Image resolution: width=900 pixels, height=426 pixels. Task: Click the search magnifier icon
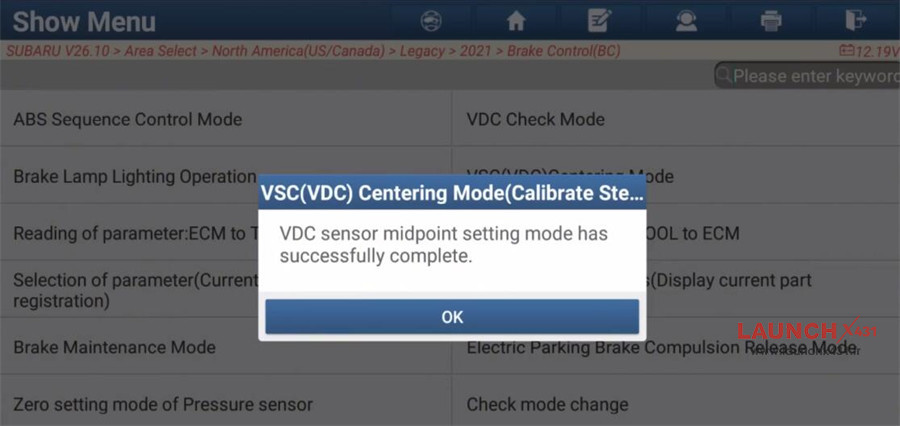[723, 76]
